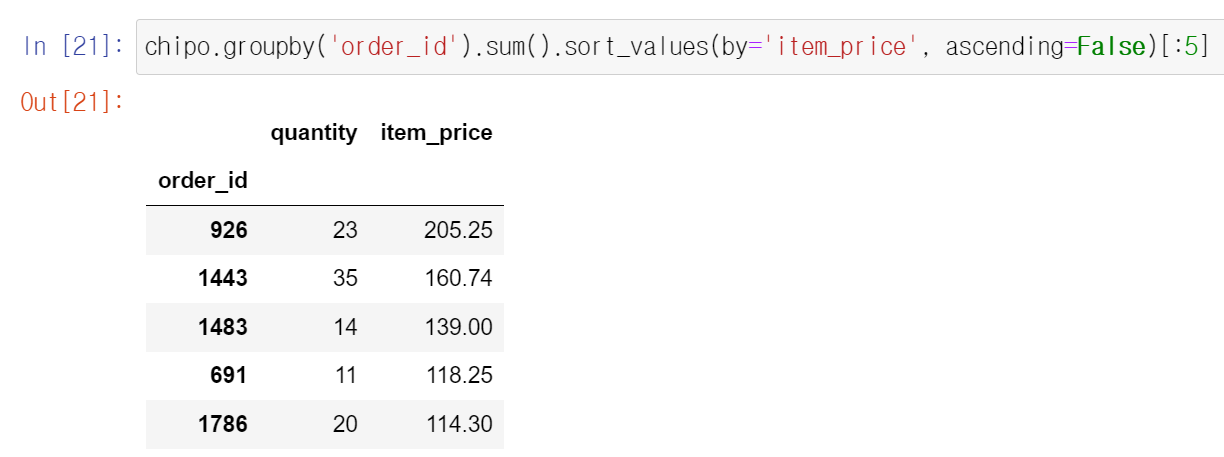The image size is (1224, 457).
Task: Click the order_id index header
Action: pos(203,181)
